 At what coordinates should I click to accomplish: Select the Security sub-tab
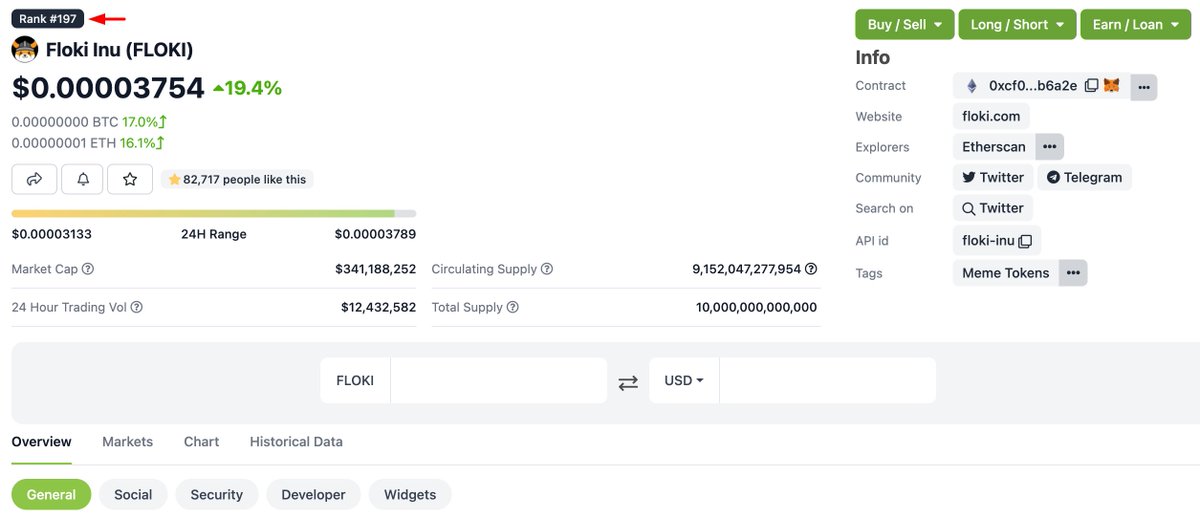click(217, 495)
